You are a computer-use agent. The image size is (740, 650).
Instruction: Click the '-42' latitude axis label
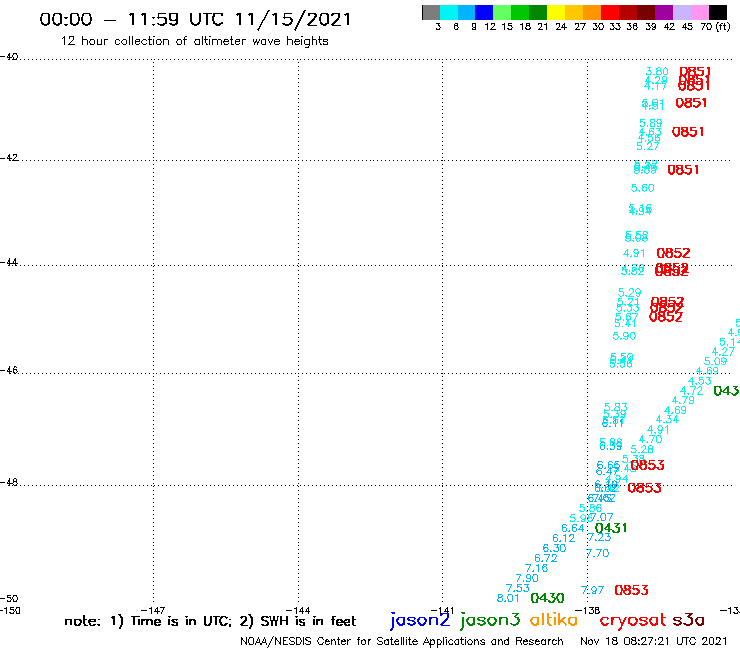coord(9,158)
